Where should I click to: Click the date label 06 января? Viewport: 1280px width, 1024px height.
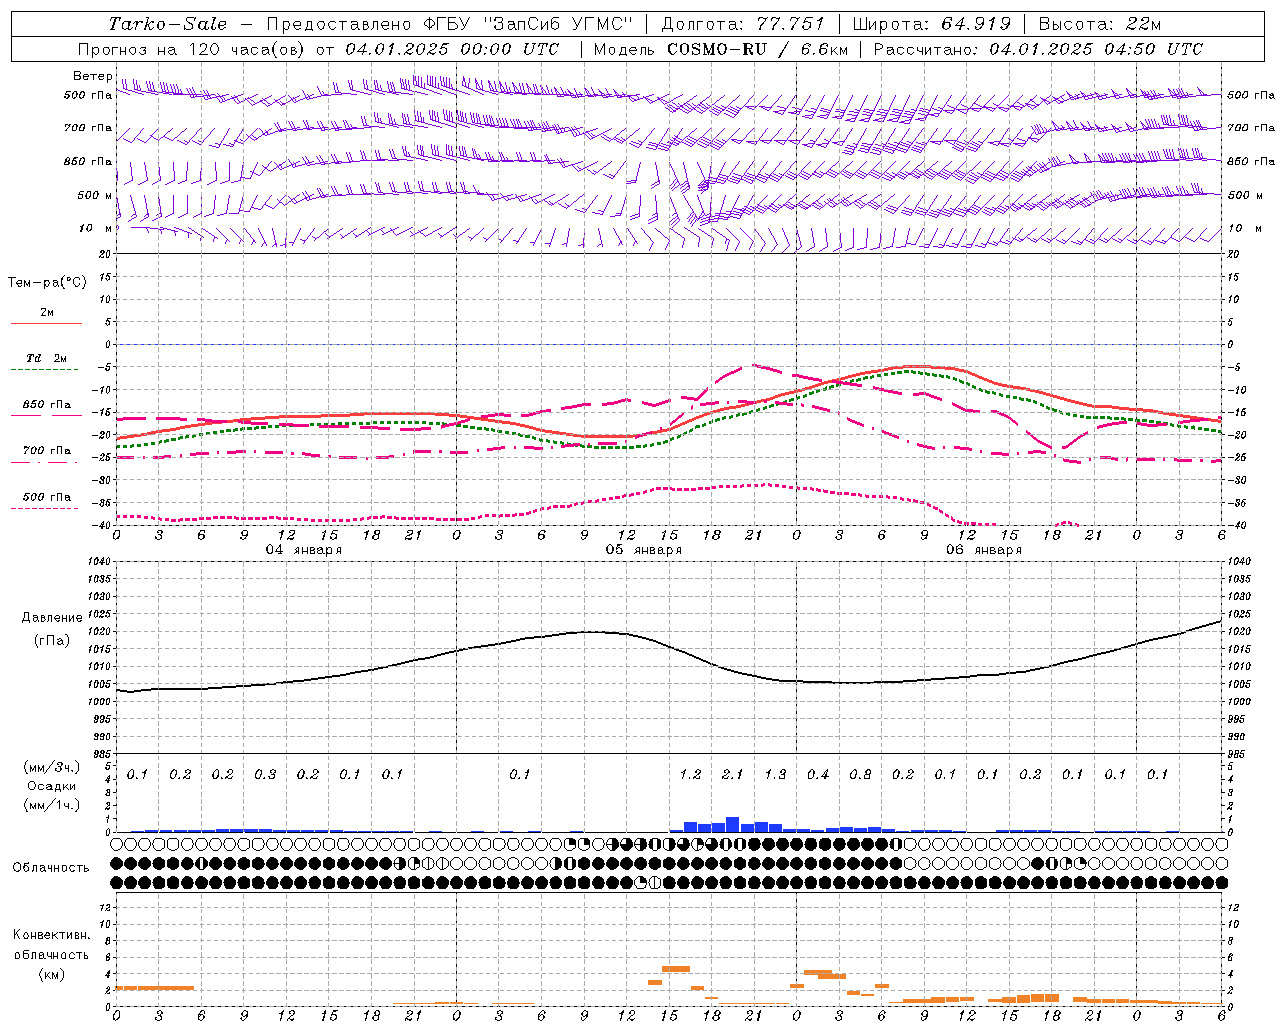click(x=983, y=550)
